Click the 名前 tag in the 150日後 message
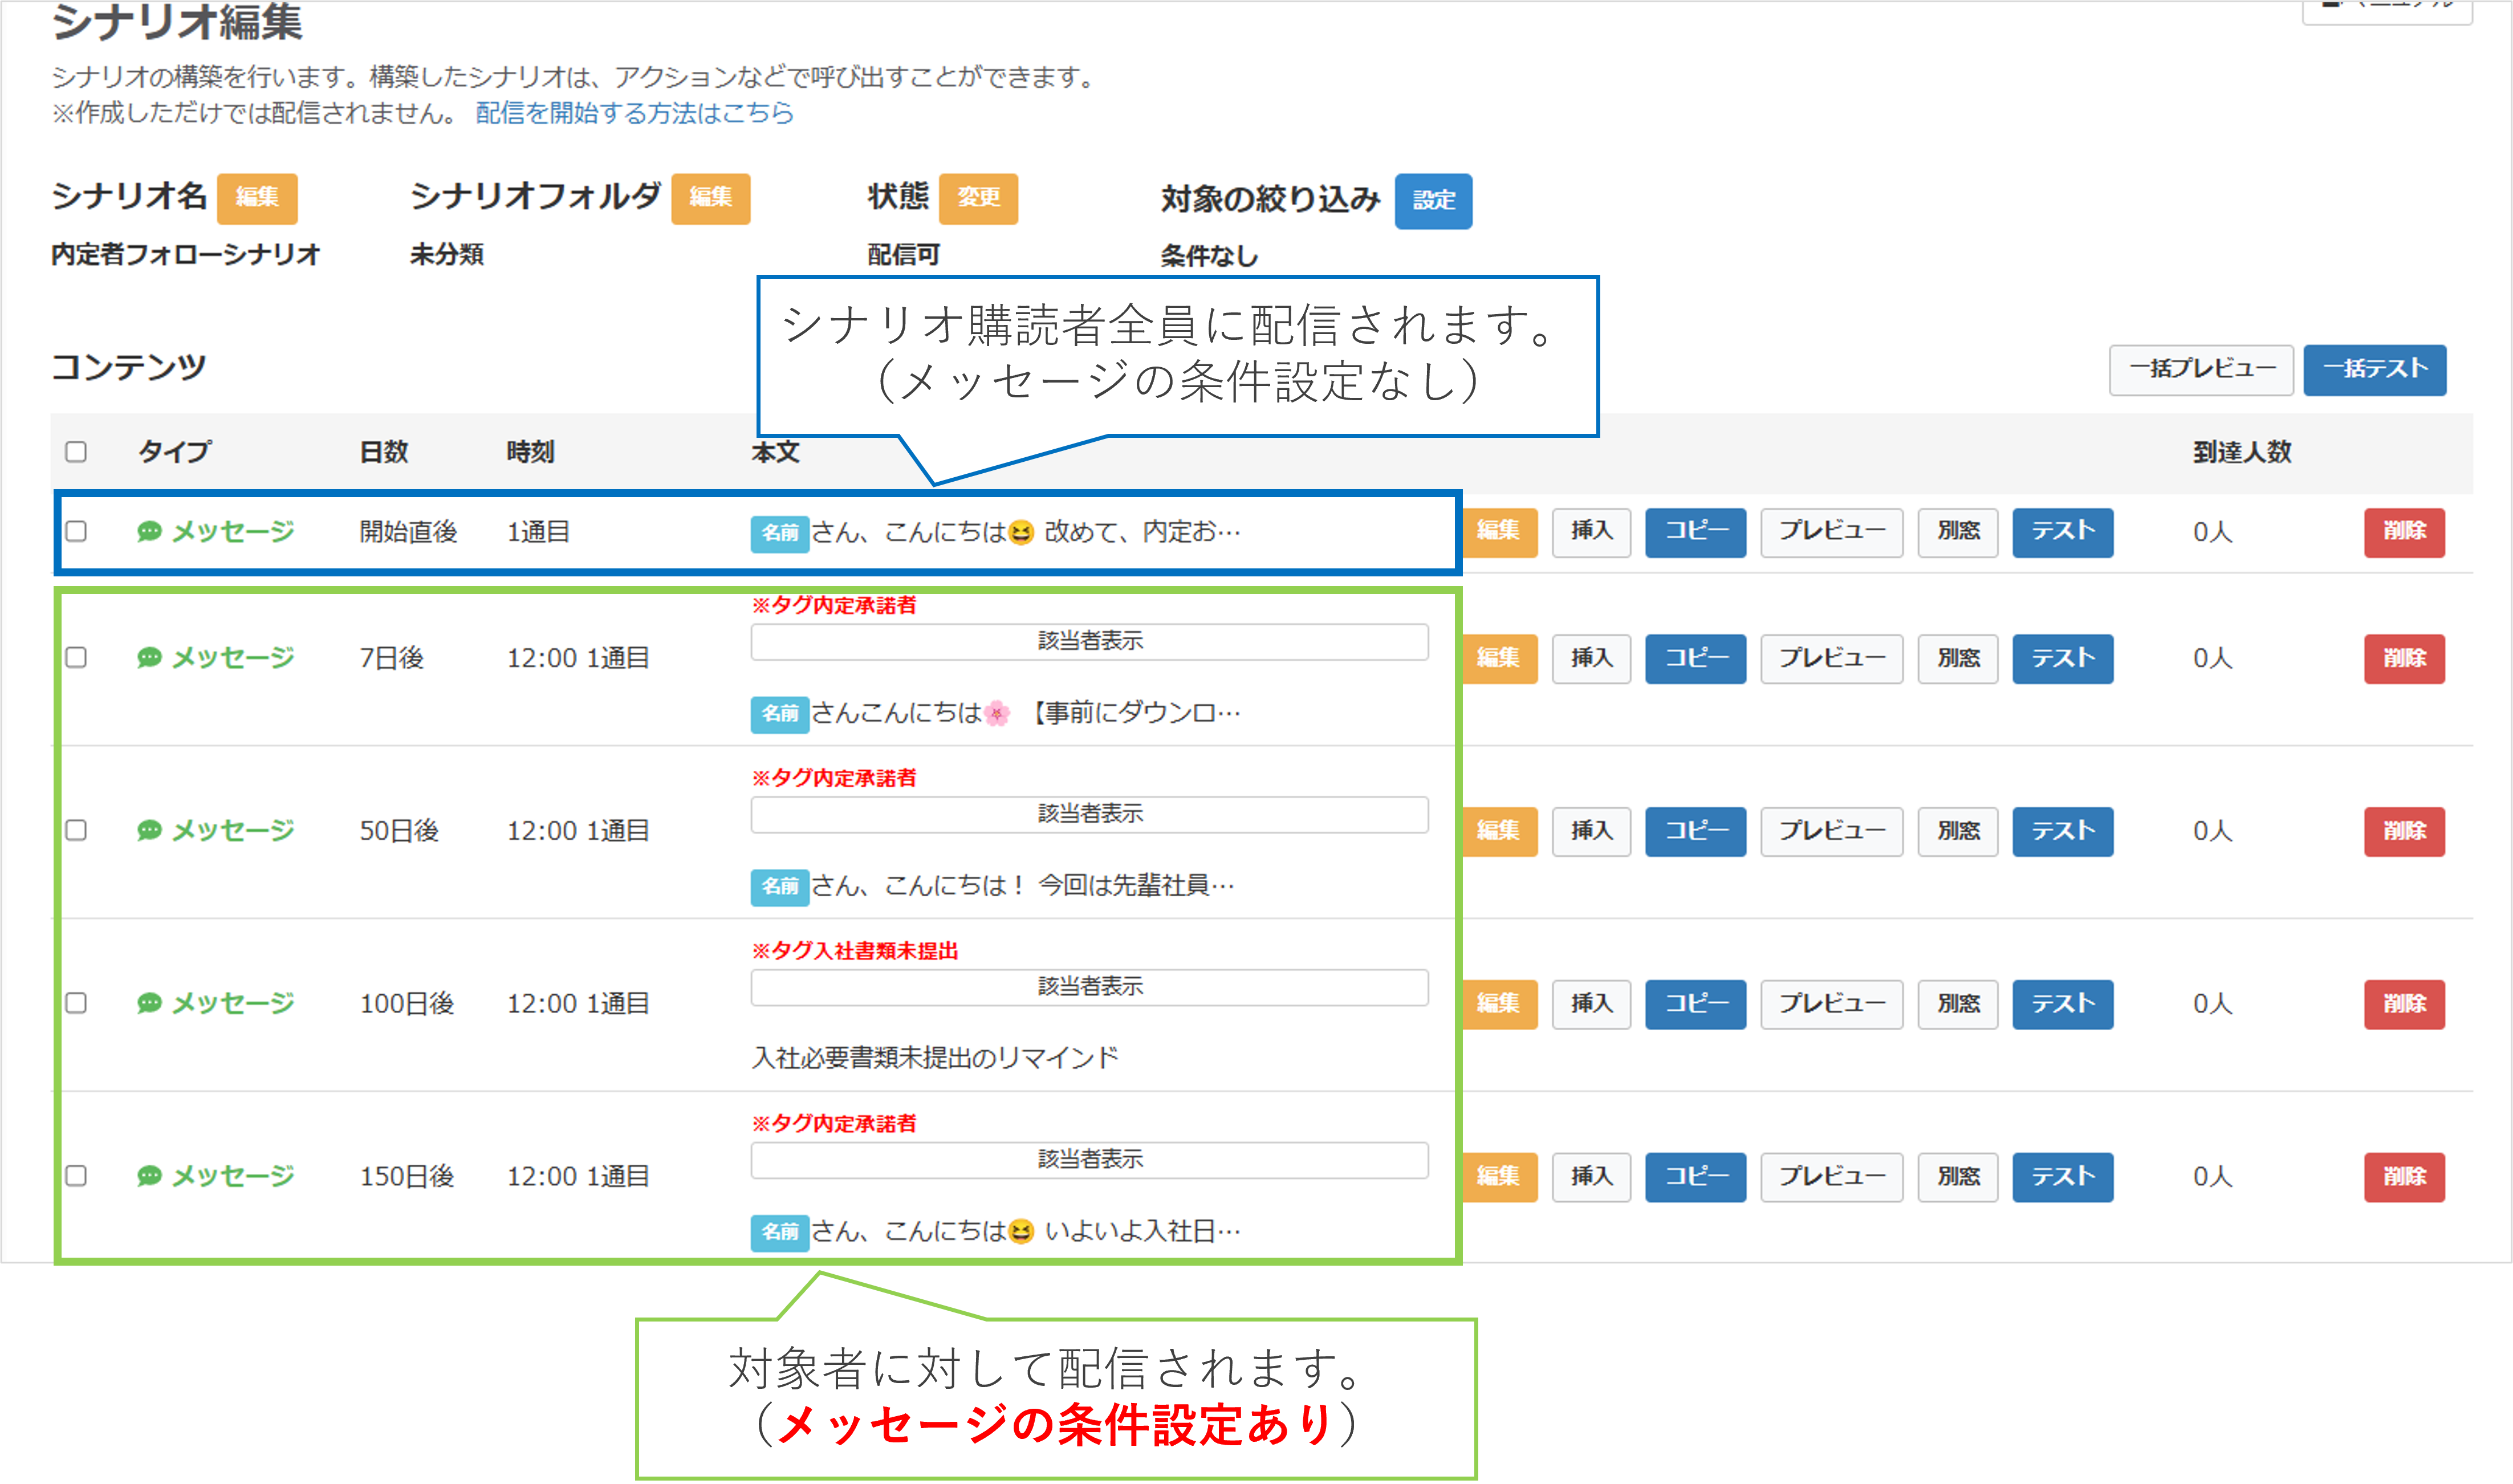This screenshot has width=2513, height=1484. (x=779, y=1232)
